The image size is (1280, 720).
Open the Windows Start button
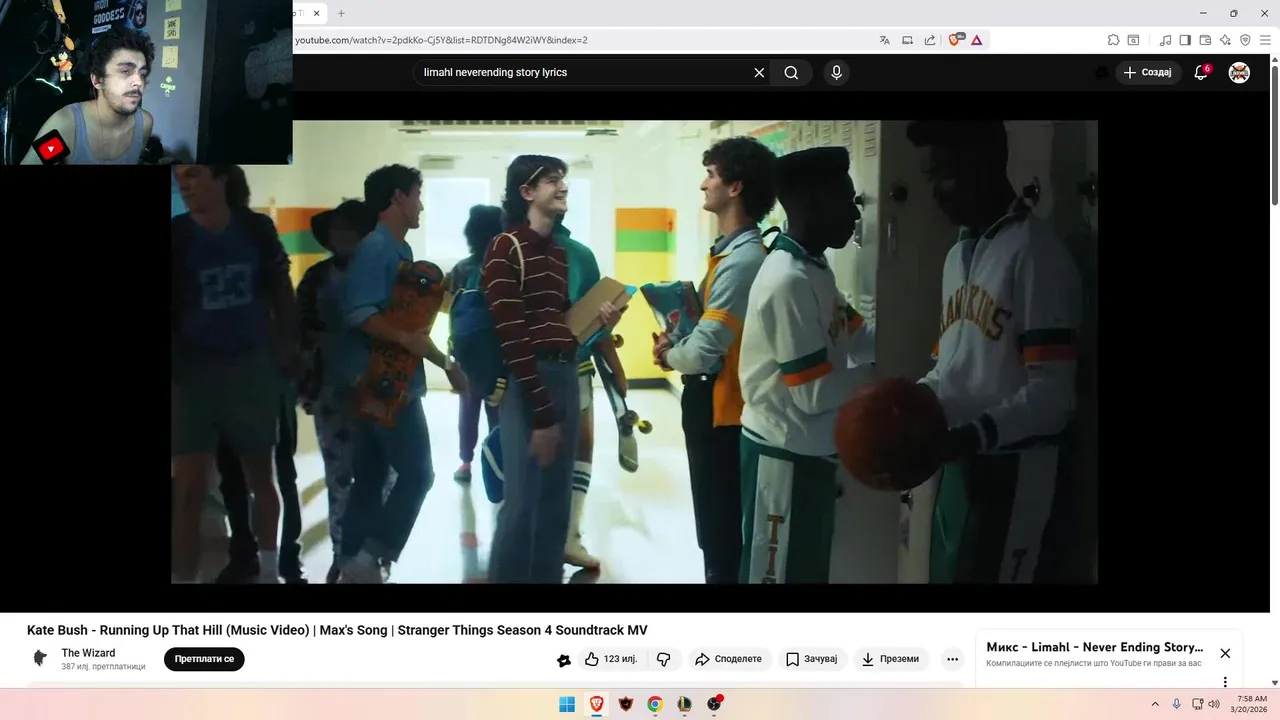(x=567, y=704)
